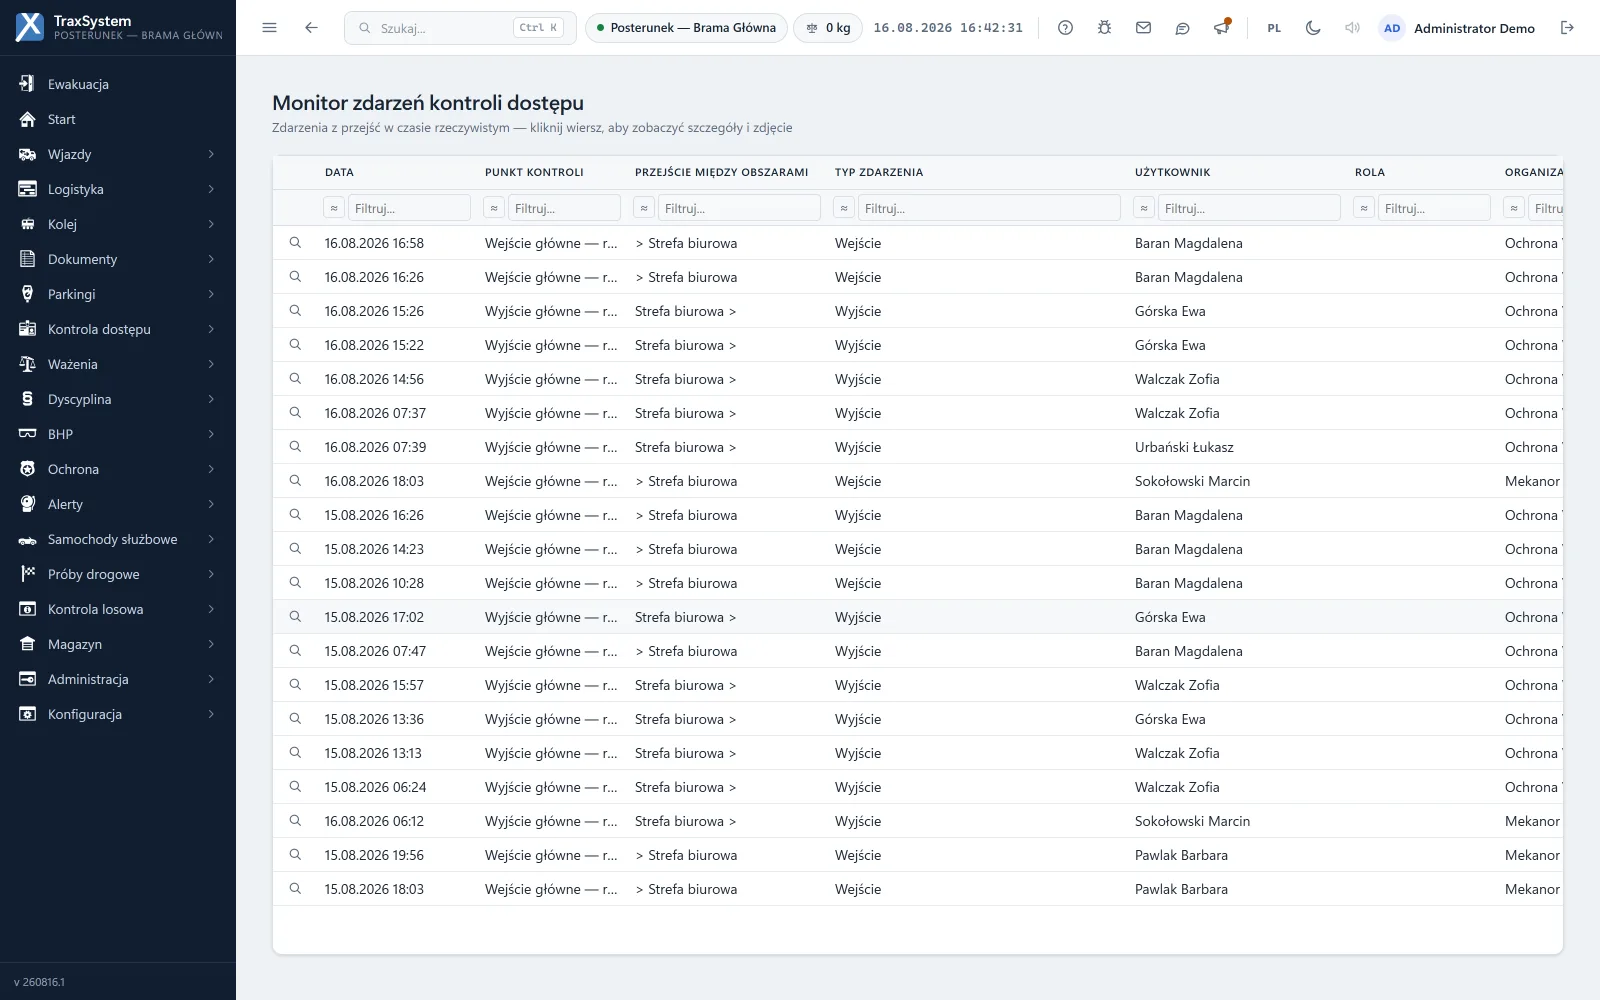
Task: Open filter operator for Data column
Action: tap(334, 208)
